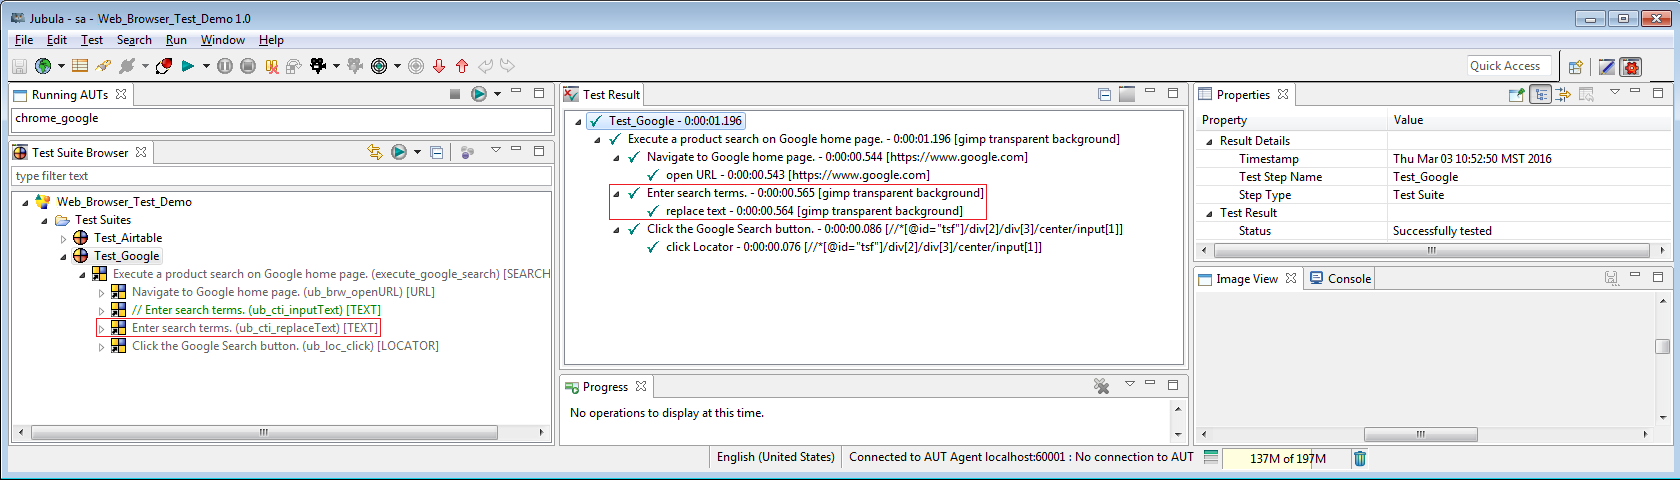Toggle Show Categories in Properties view
Image resolution: width=1680 pixels, height=480 pixels.
coord(1541,94)
